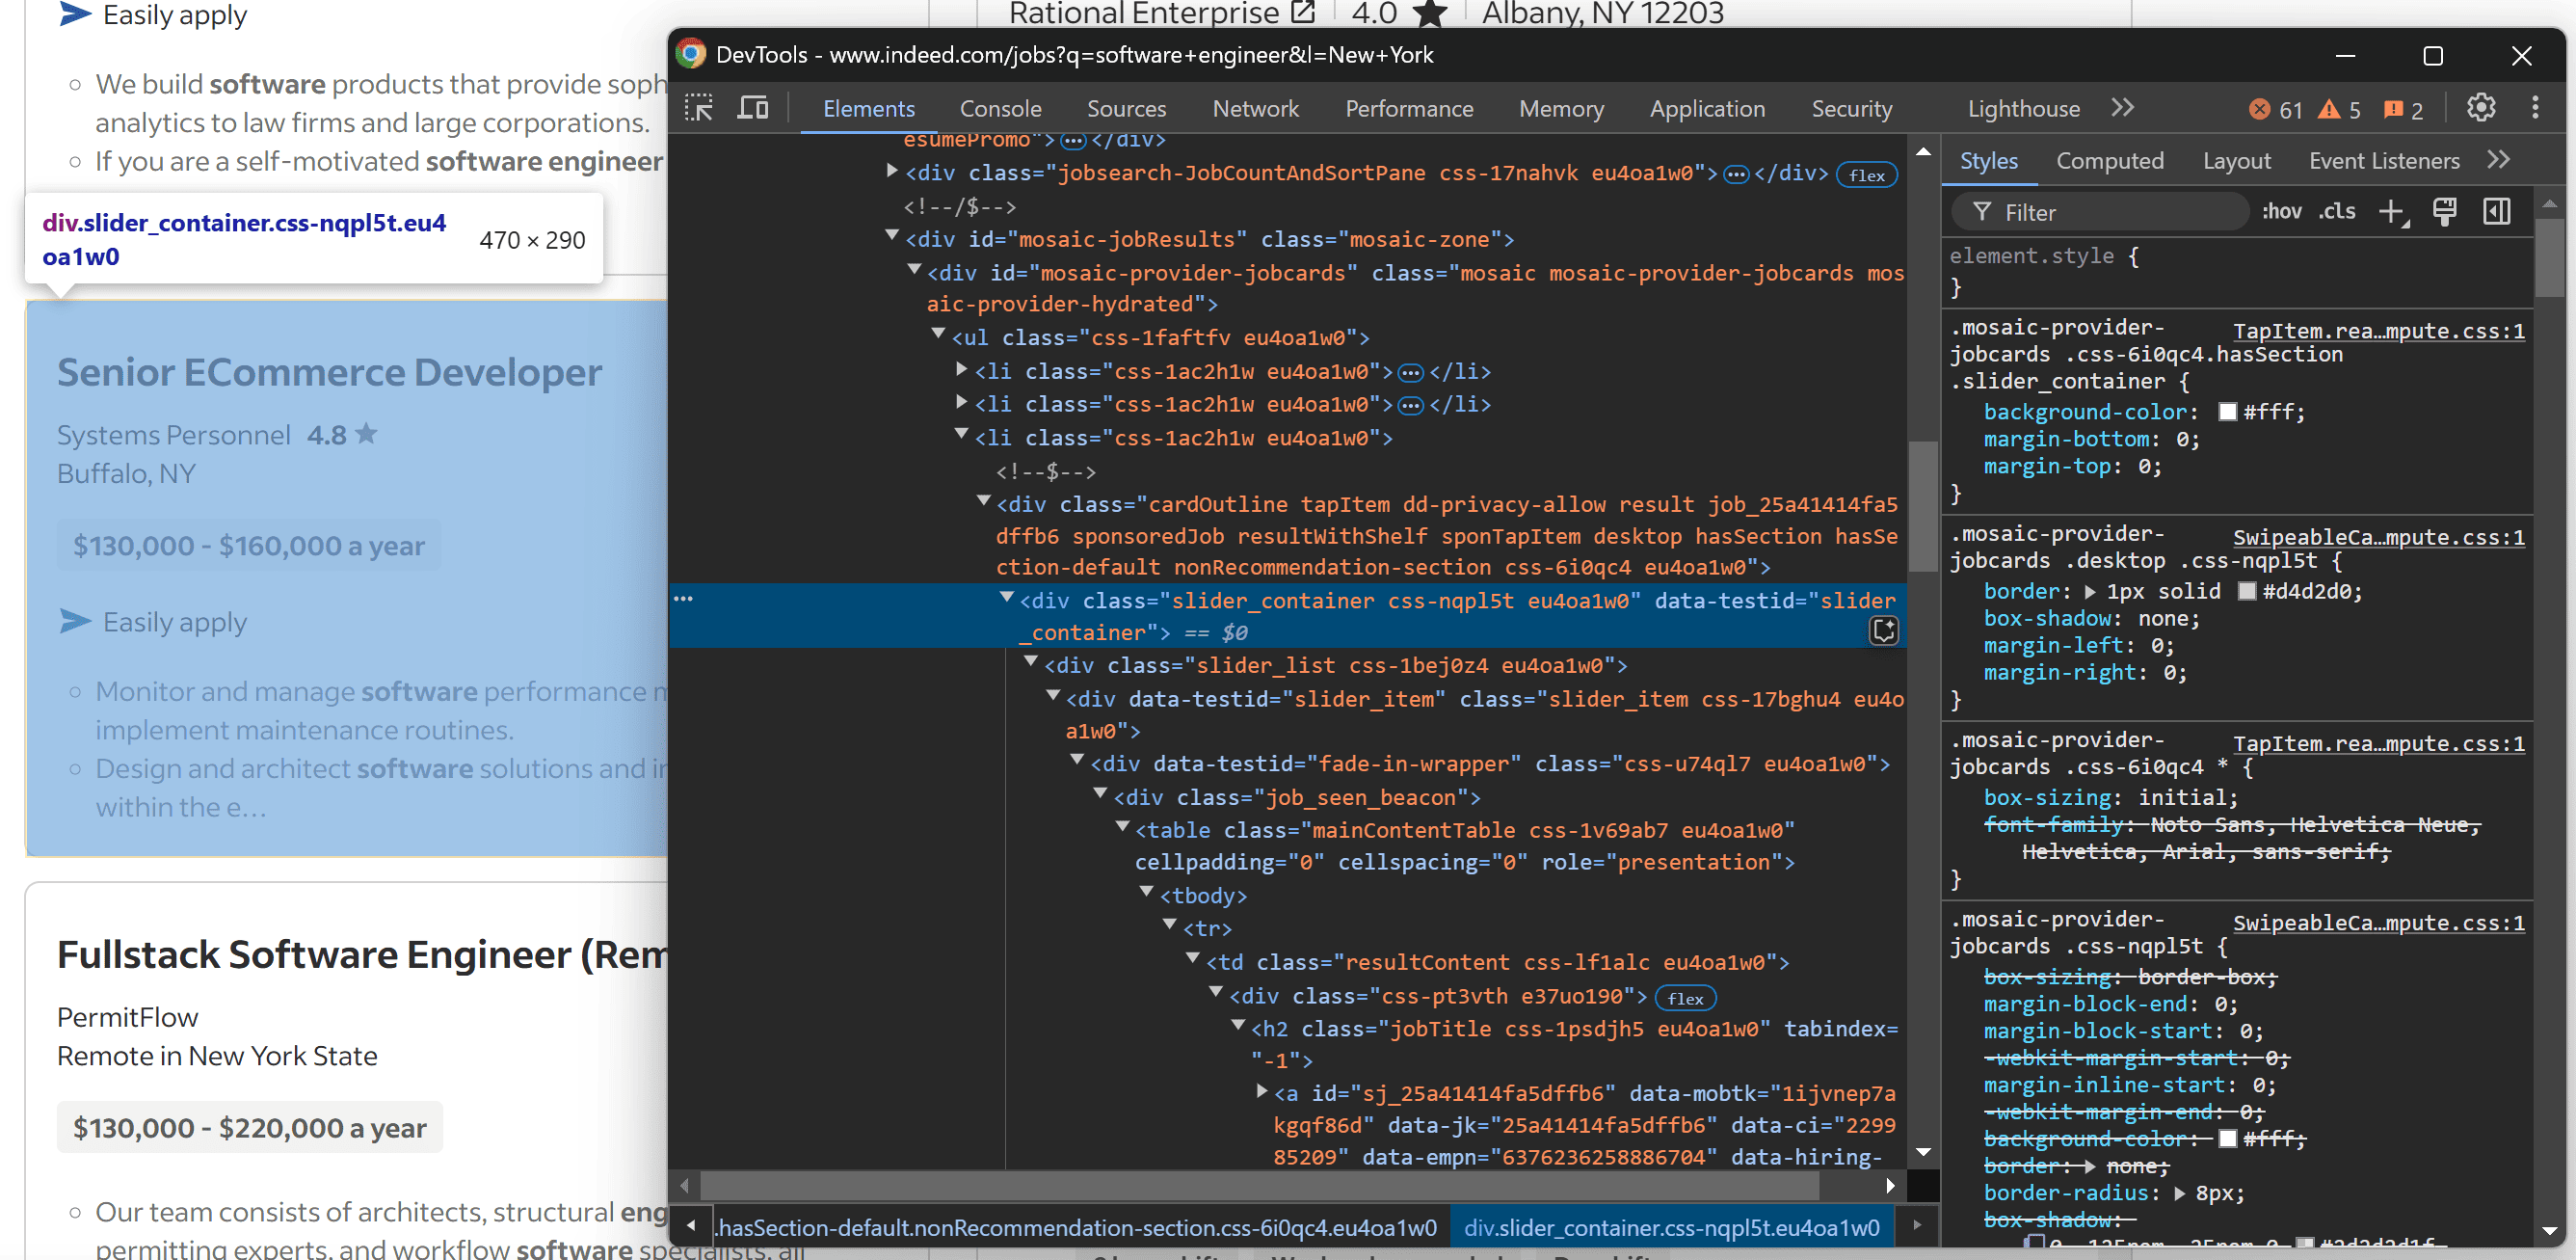The image size is (2576, 1260).
Task: Collapse the slider_list div node
Action: (x=1030, y=662)
